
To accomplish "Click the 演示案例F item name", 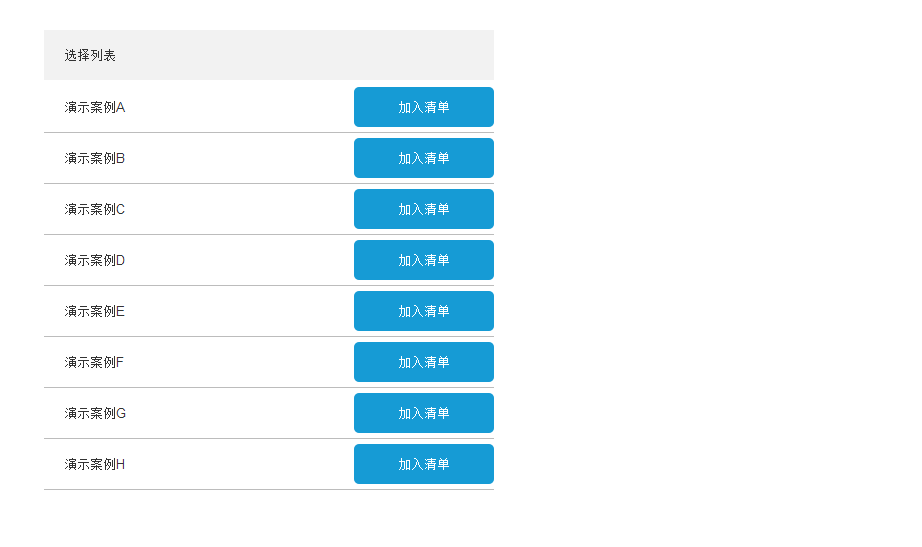I will (x=94, y=362).
